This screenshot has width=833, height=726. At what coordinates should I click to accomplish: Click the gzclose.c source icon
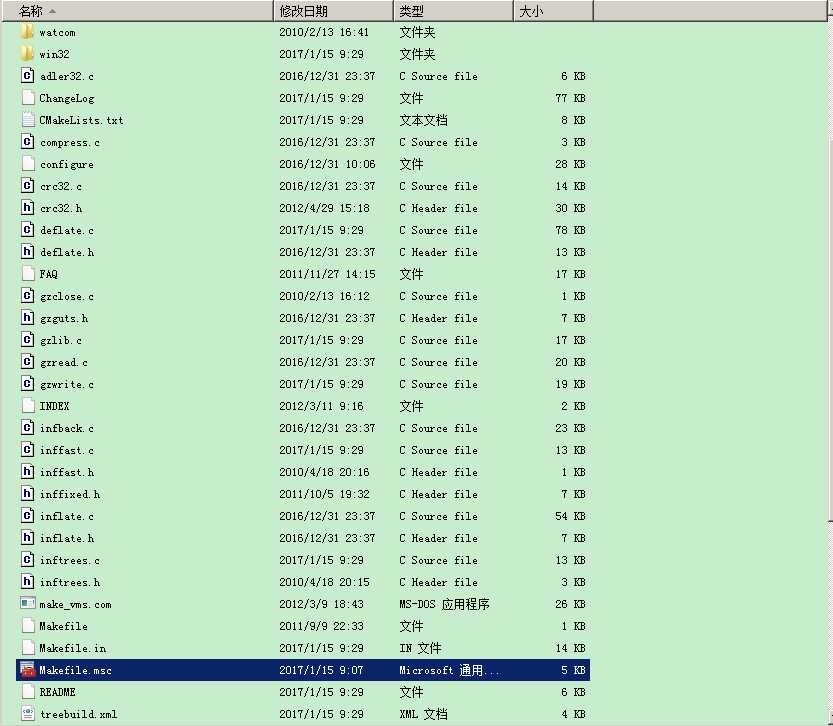pyautogui.click(x=28, y=296)
